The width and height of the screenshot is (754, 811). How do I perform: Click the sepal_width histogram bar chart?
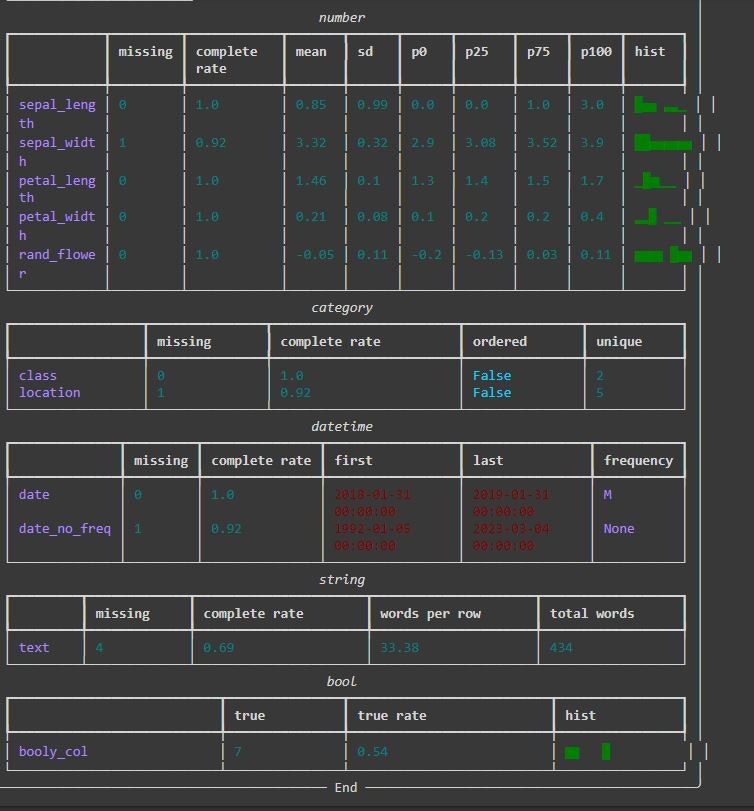pos(663,142)
